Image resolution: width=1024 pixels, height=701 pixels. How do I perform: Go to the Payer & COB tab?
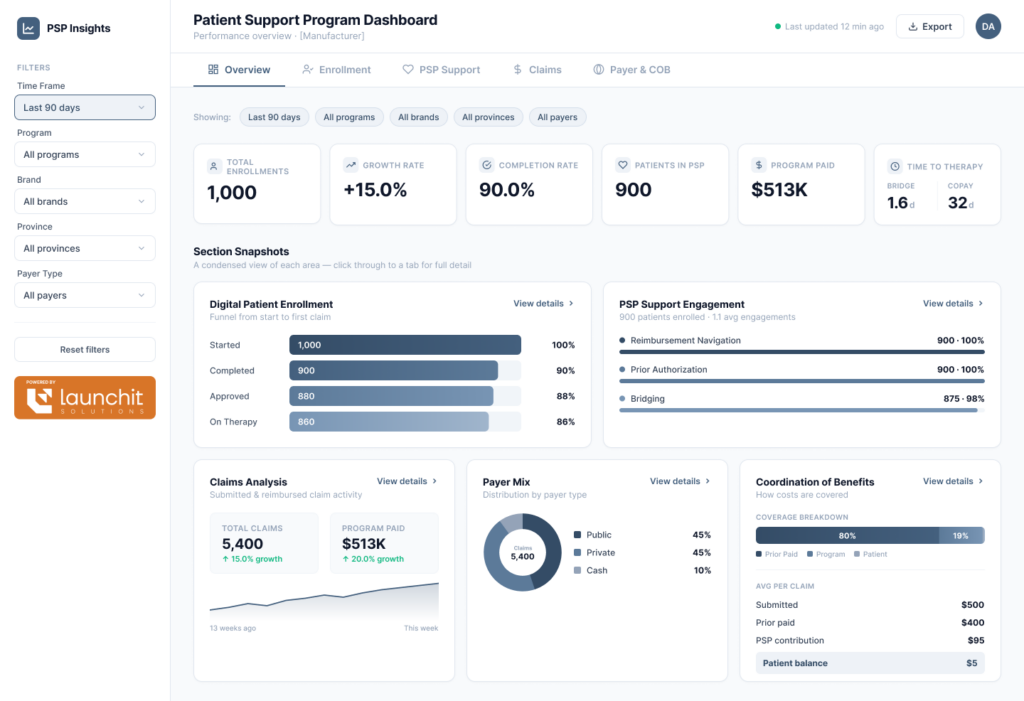coord(631,70)
